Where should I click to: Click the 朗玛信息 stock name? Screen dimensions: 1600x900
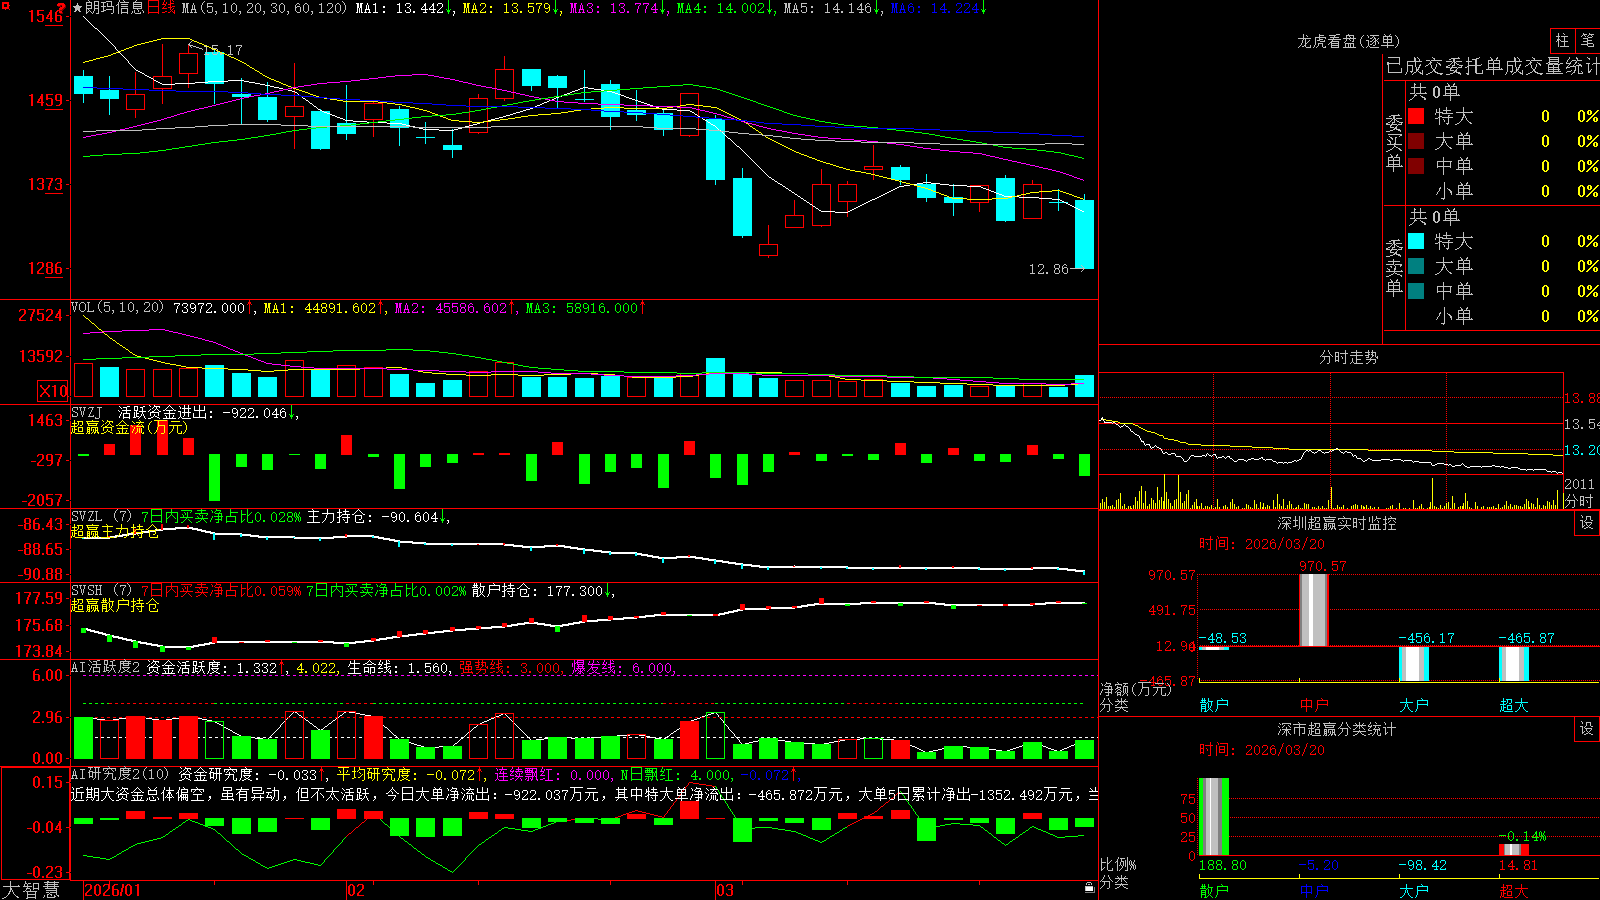point(114,8)
